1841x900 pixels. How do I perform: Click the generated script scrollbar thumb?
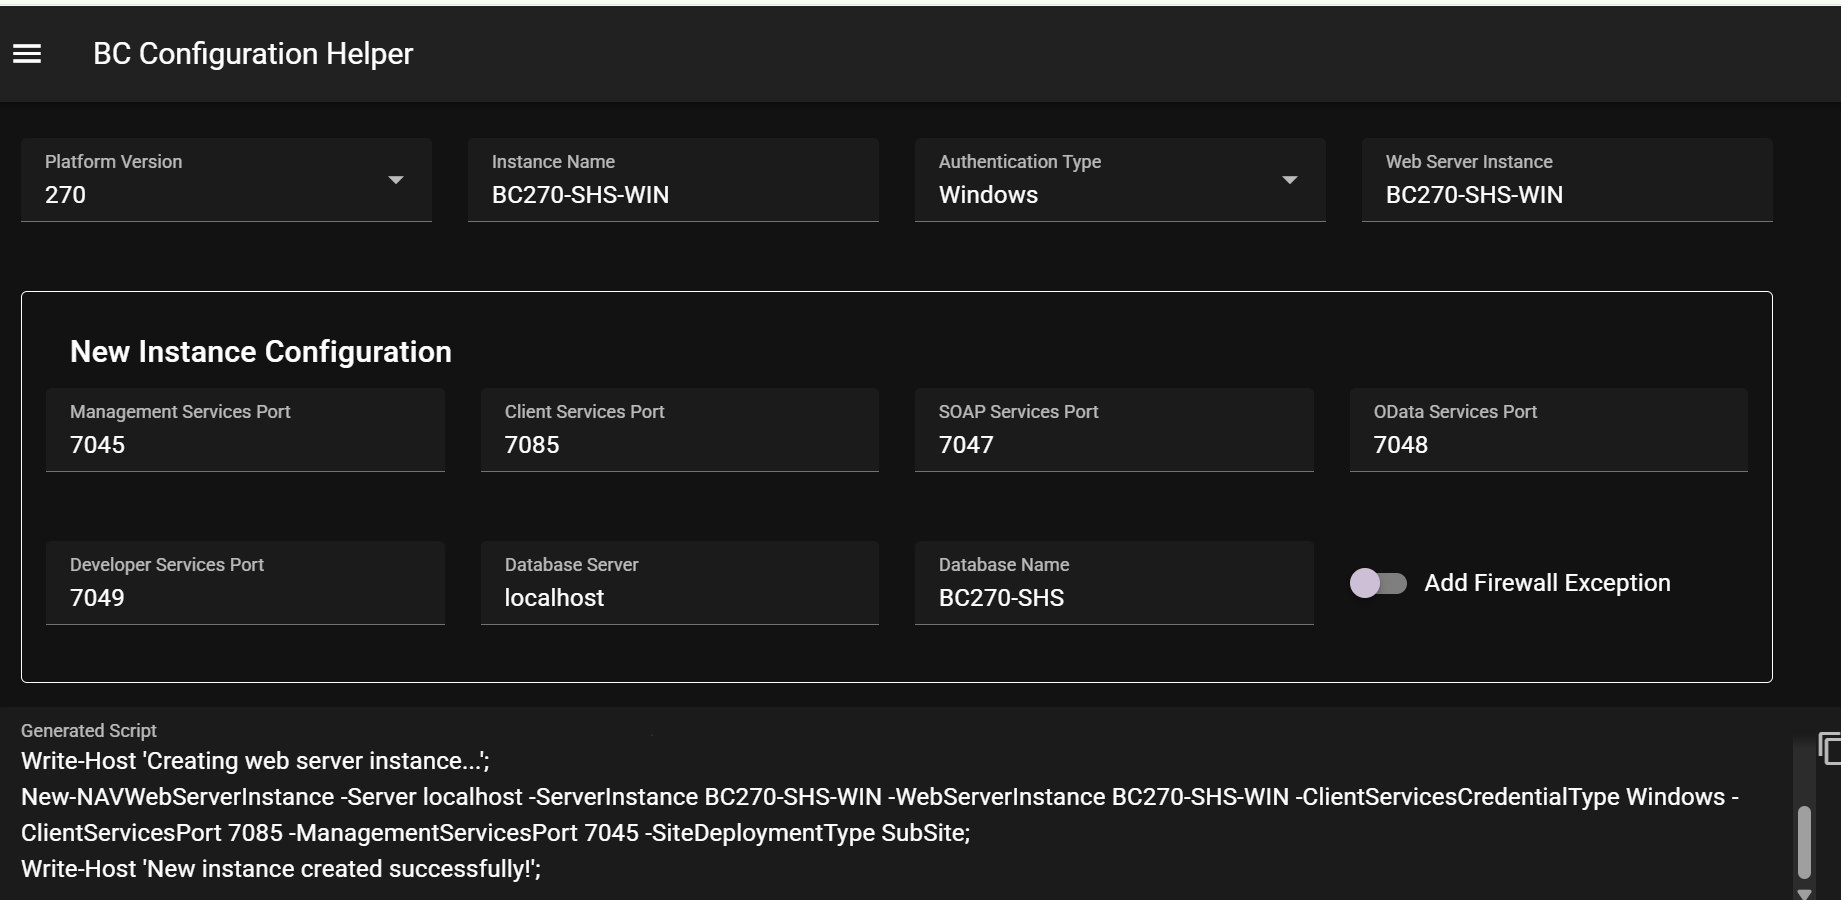tap(1804, 842)
